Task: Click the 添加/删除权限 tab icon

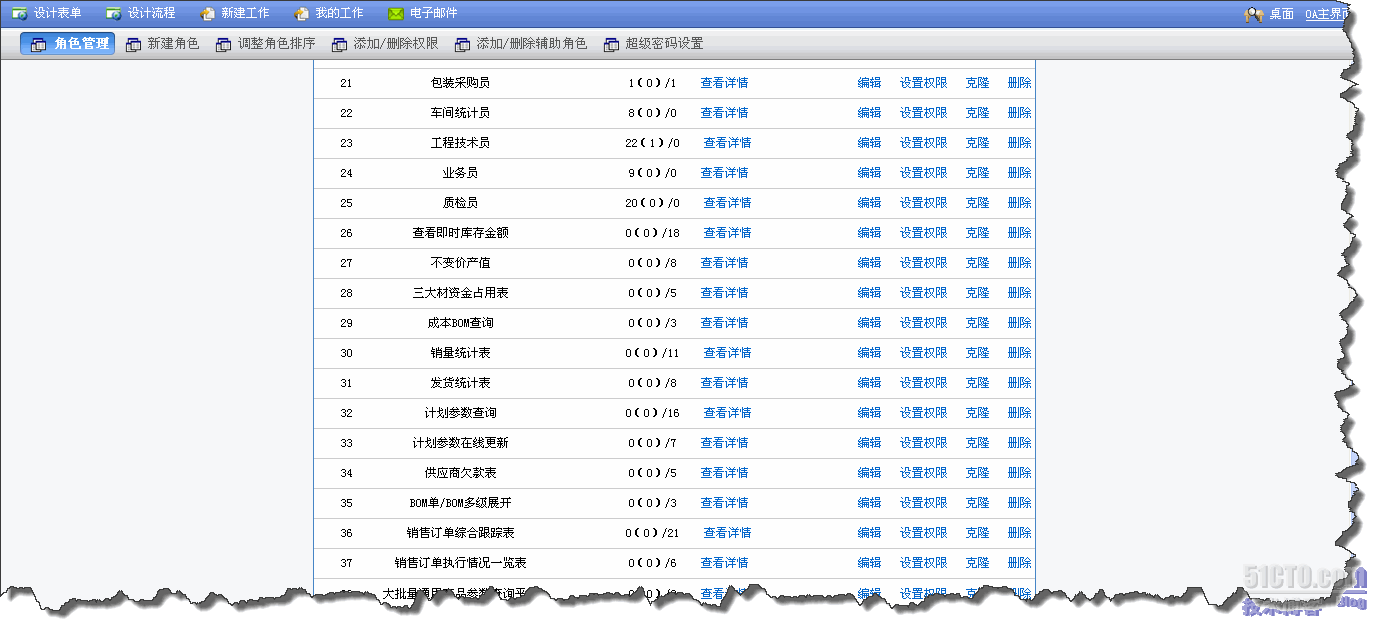Action: tap(339, 45)
